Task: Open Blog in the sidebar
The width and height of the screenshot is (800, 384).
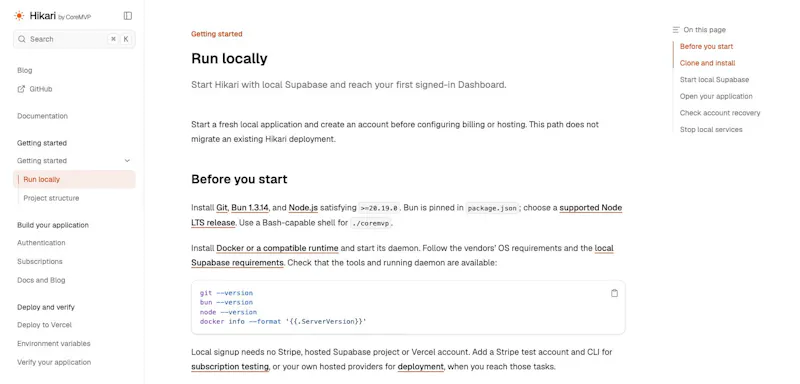Action: tap(24, 70)
